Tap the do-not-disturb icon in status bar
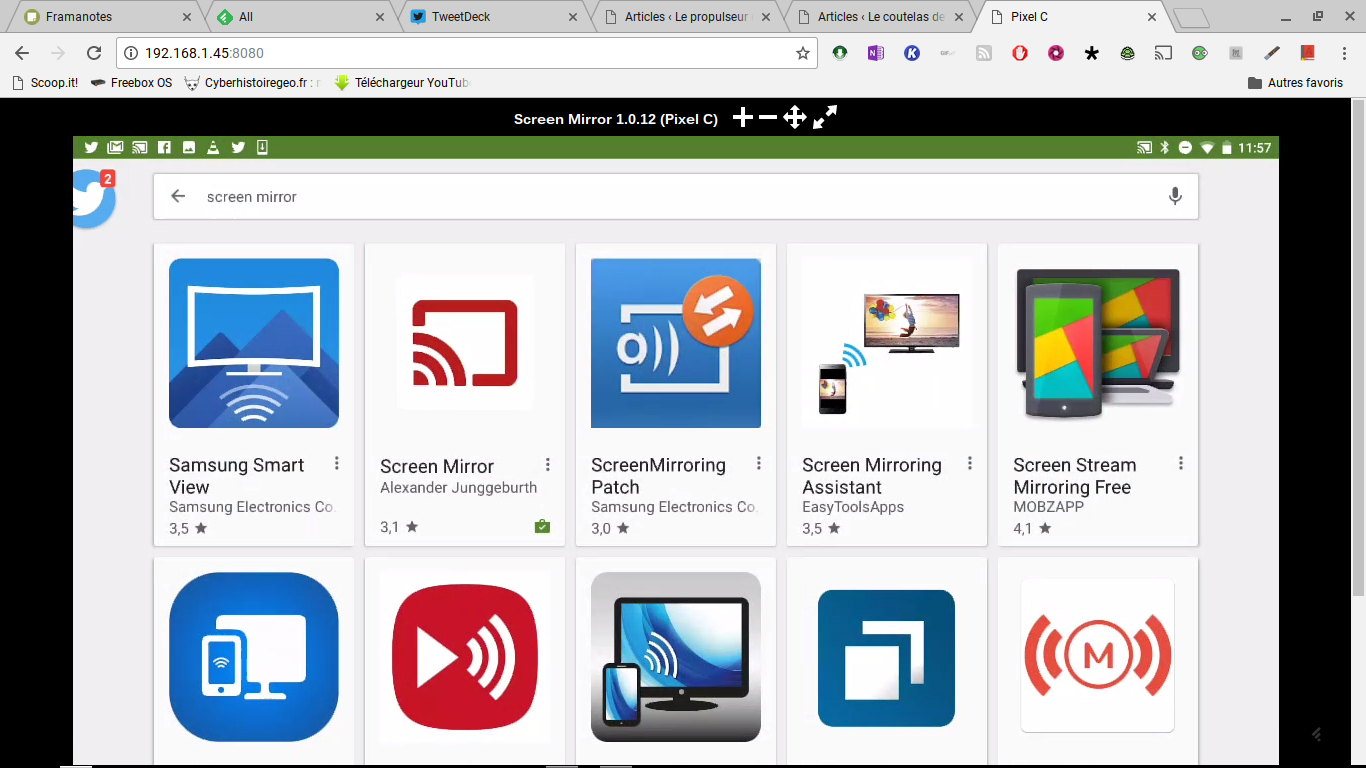 click(x=1185, y=147)
